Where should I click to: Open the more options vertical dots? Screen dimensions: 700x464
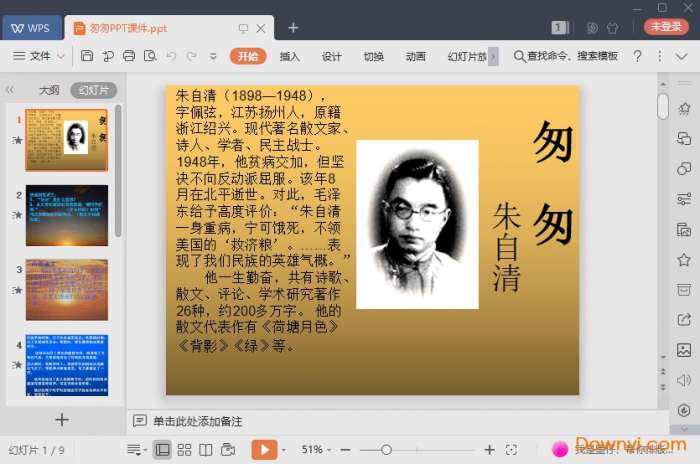(659, 56)
